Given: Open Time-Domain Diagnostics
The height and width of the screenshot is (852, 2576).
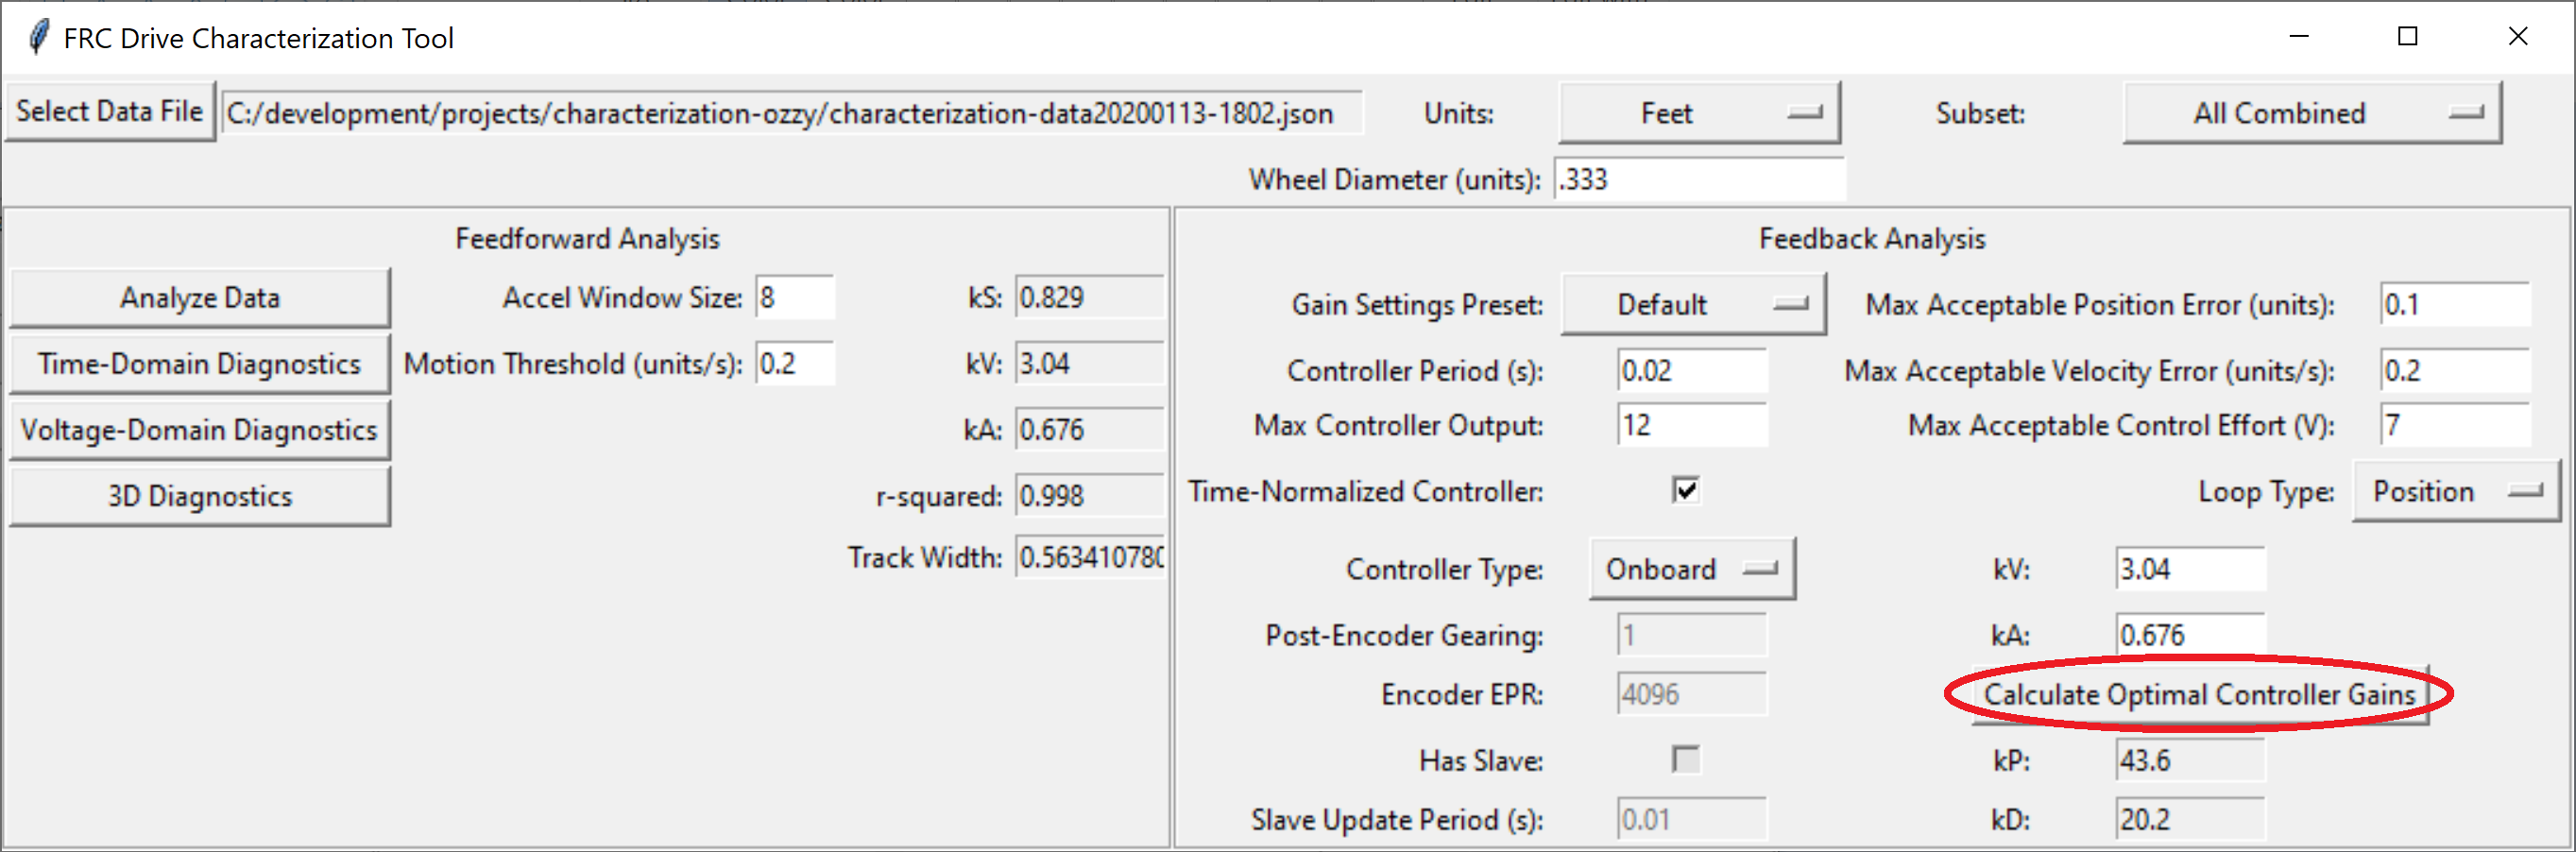Looking at the screenshot, I should pyautogui.click(x=199, y=363).
